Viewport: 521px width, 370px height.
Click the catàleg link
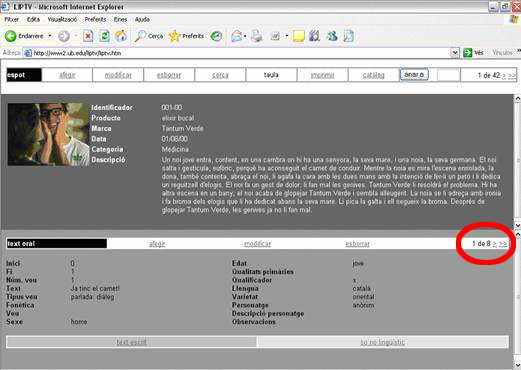[373, 75]
